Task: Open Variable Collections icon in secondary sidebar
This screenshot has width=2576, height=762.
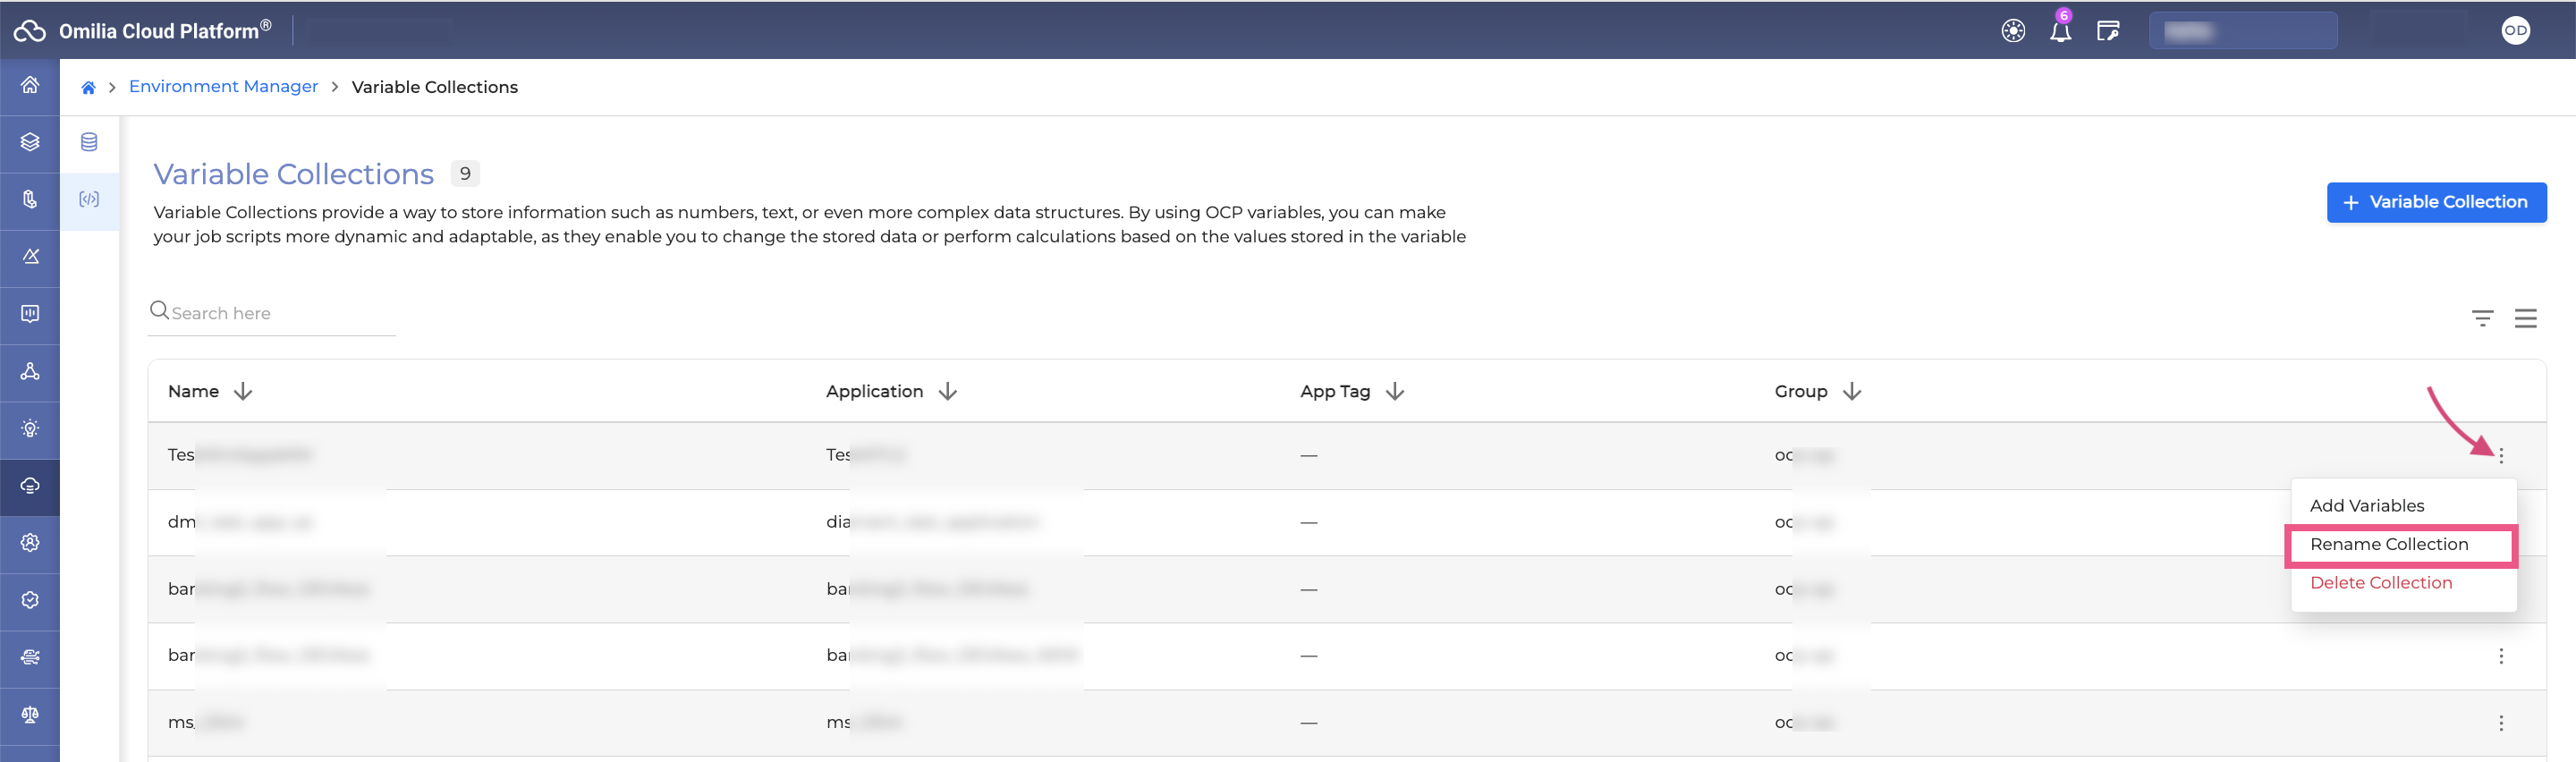Action: 89,200
